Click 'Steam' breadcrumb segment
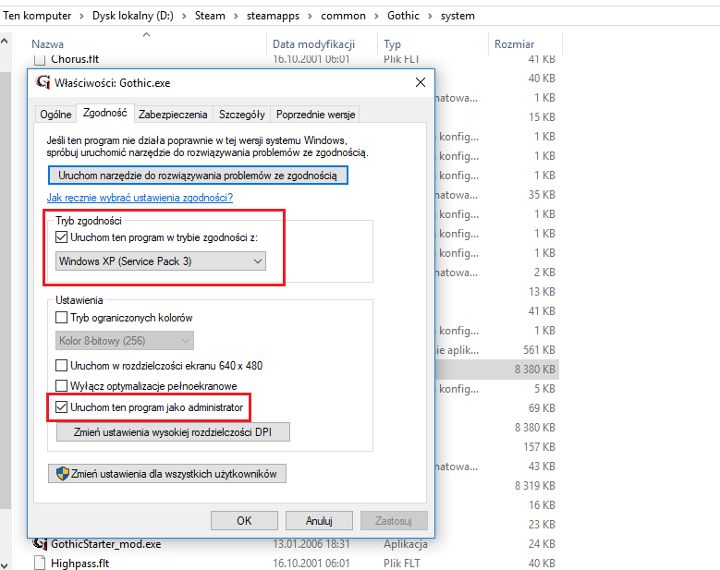720x570 pixels. tap(210, 16)
